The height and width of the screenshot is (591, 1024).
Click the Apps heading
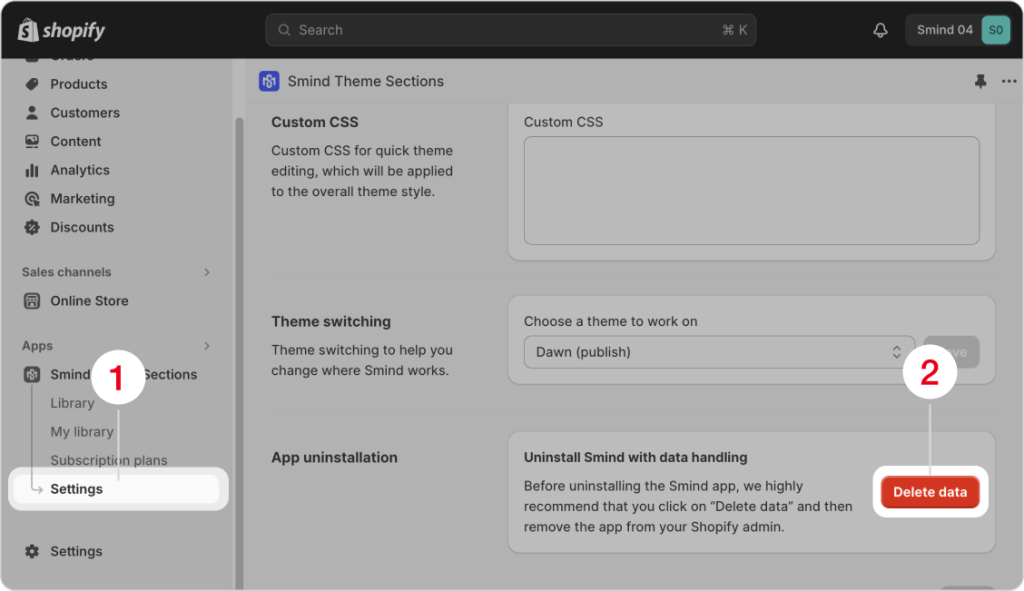click(x=37, y=346)
